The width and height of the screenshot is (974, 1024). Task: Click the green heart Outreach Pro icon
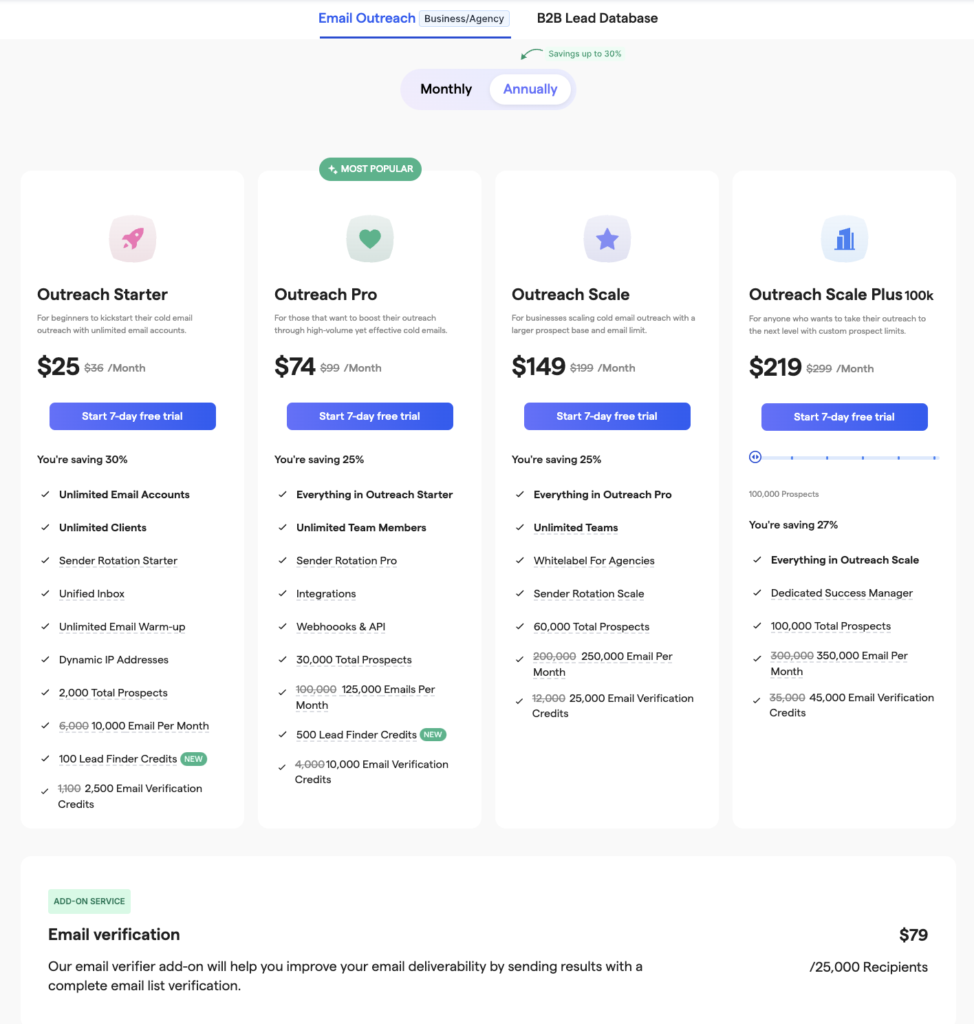pyautogui.click(x=370, y=238)
